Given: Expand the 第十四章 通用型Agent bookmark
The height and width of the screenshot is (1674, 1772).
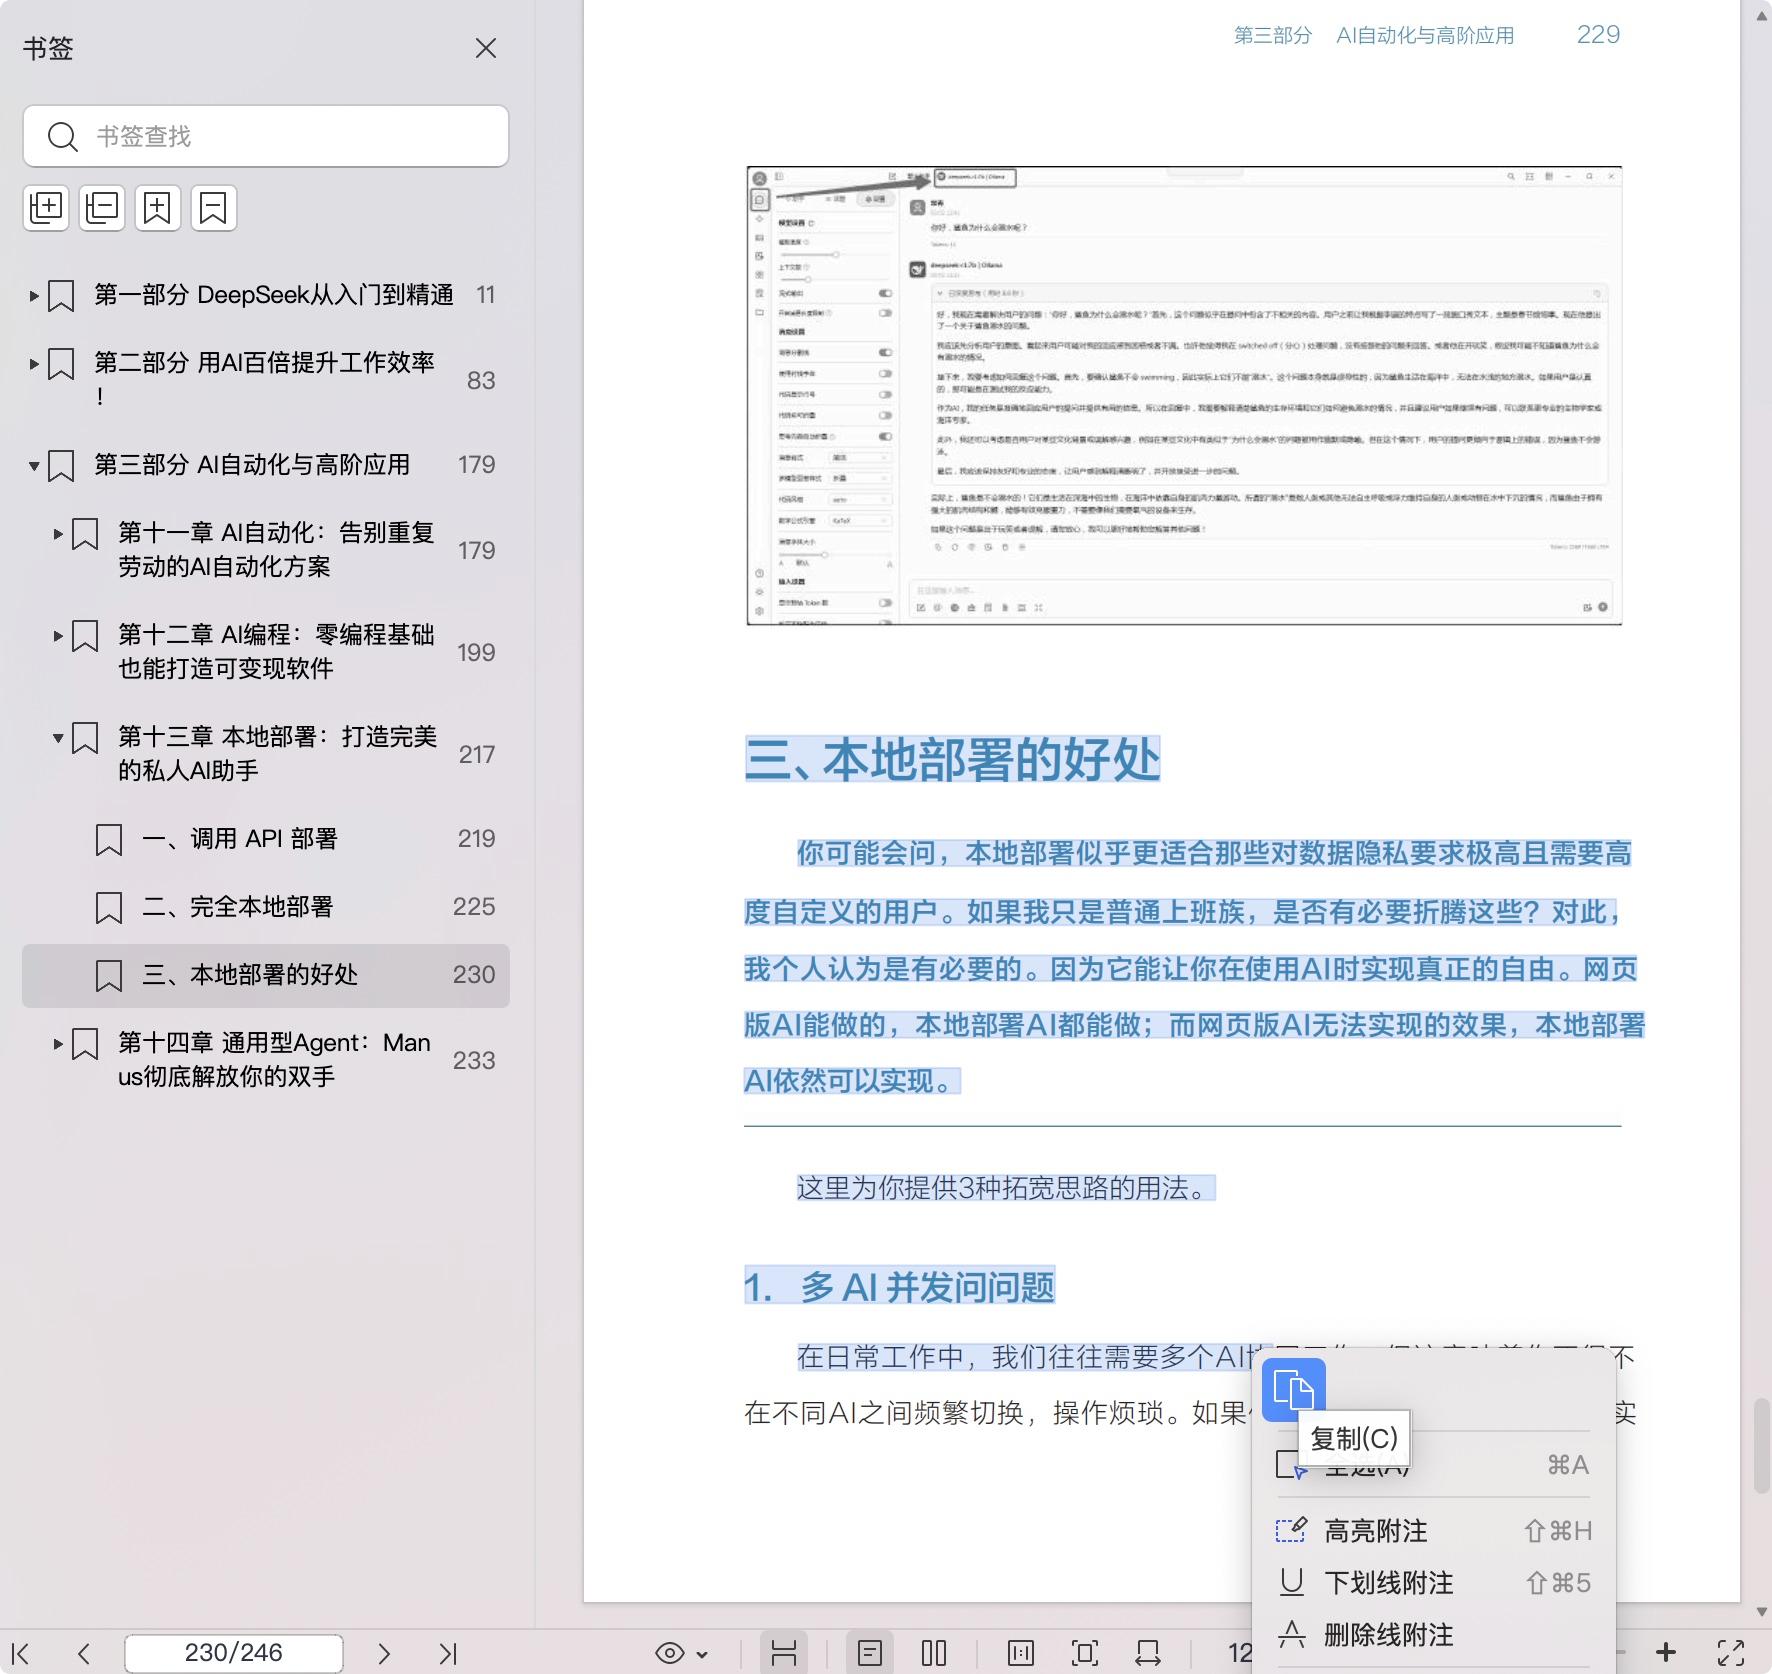Looking at the screenshot, I should [57, 1043].
